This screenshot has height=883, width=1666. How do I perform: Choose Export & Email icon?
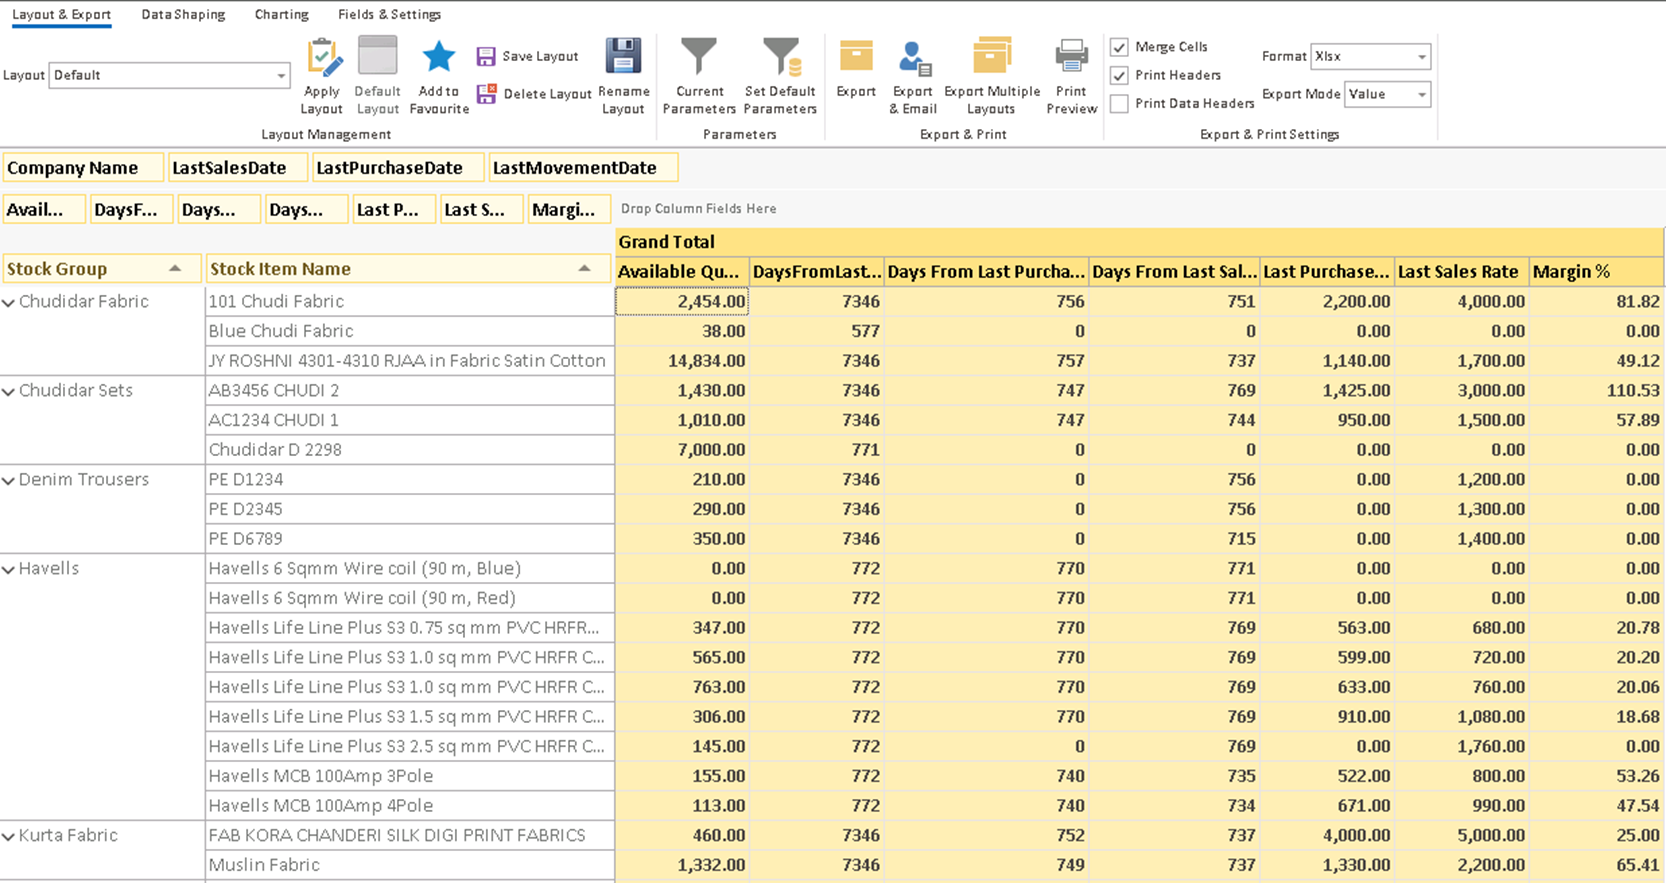914,58
